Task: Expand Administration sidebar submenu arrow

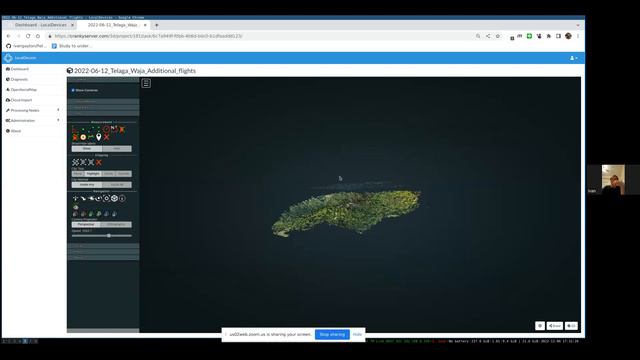Action: pyautogui.click(x=58, y=120)
